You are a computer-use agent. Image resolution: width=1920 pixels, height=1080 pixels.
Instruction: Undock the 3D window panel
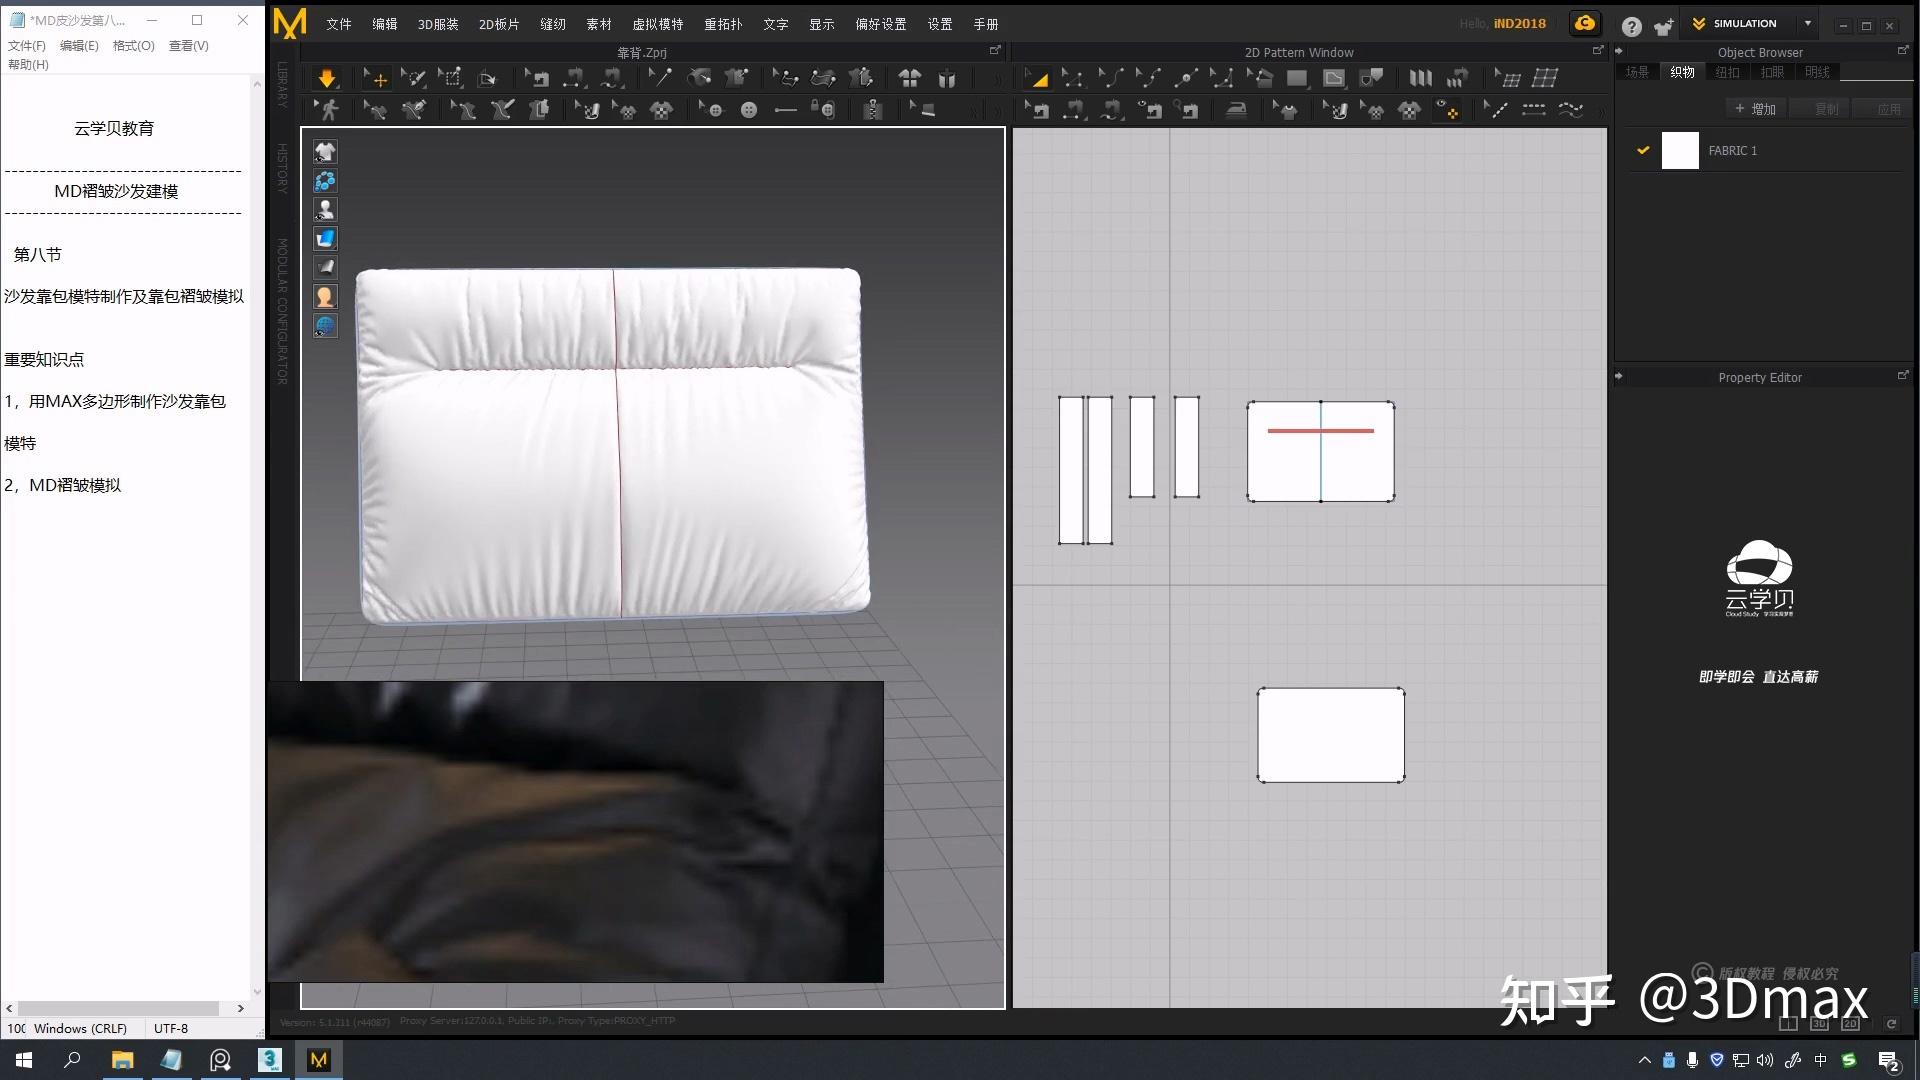click(995, 50)
